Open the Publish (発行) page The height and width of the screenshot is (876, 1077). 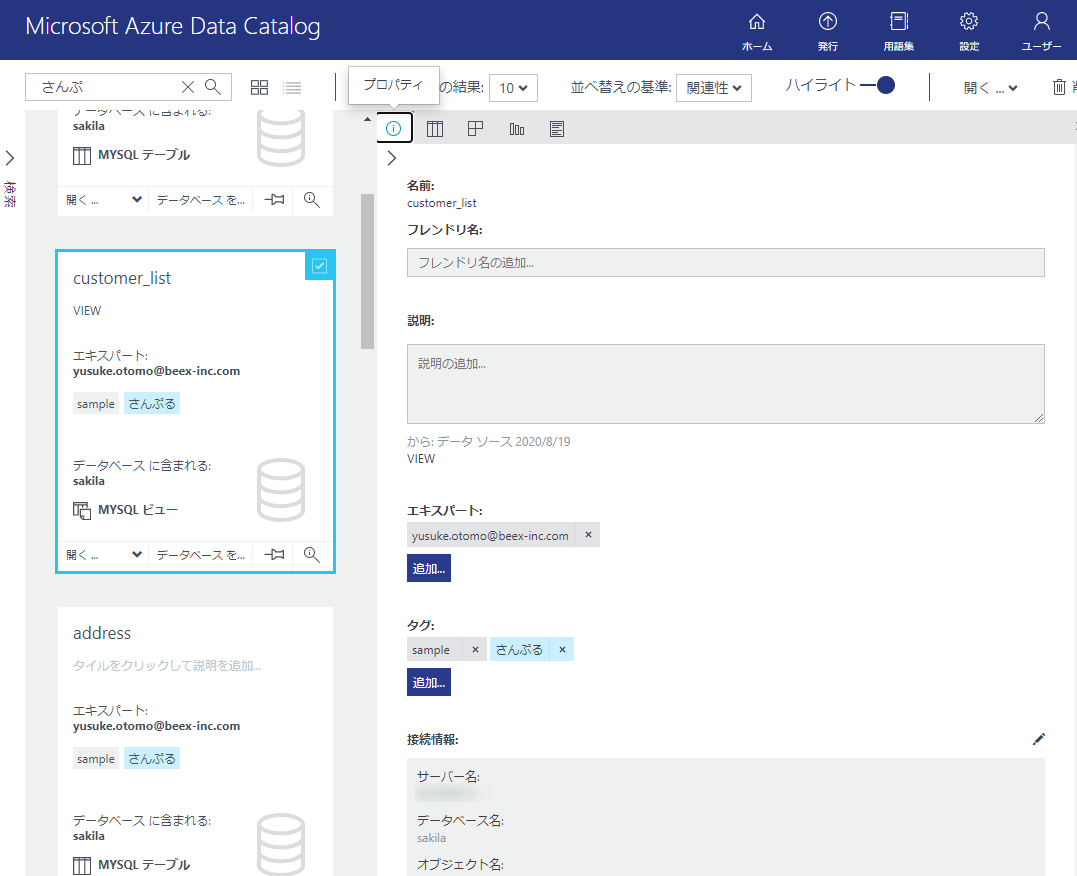828,32
